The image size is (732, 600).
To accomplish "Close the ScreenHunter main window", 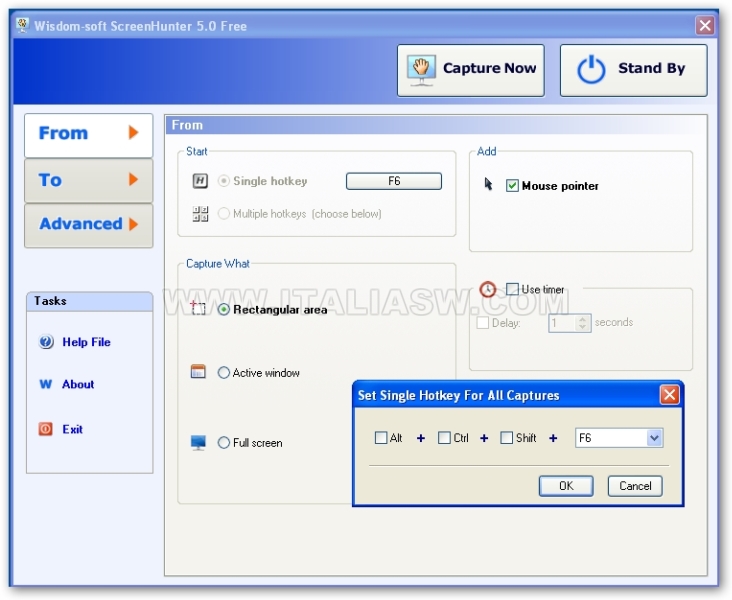I will click(x=705, y=25).
